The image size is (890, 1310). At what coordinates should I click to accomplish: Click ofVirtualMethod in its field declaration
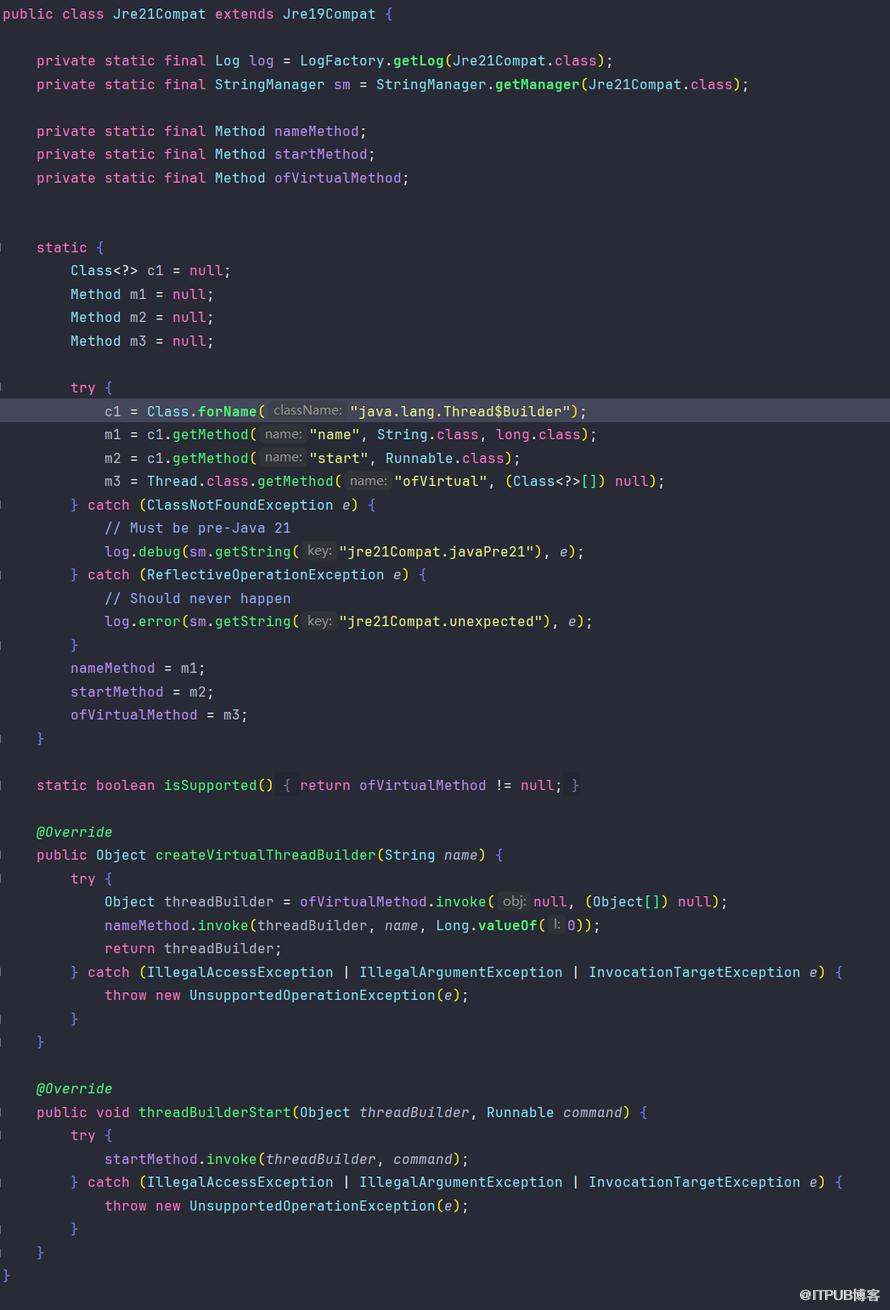tap(338, 178)
